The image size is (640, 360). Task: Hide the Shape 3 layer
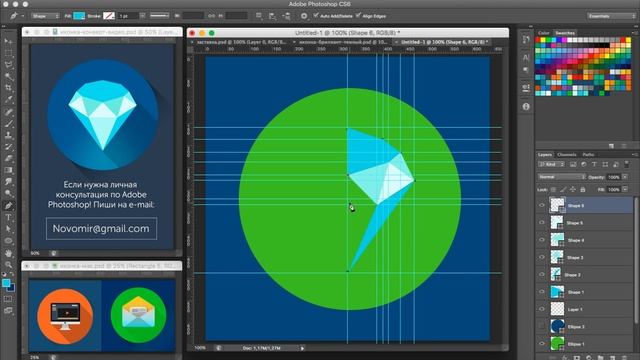click(x=542, y=257)
